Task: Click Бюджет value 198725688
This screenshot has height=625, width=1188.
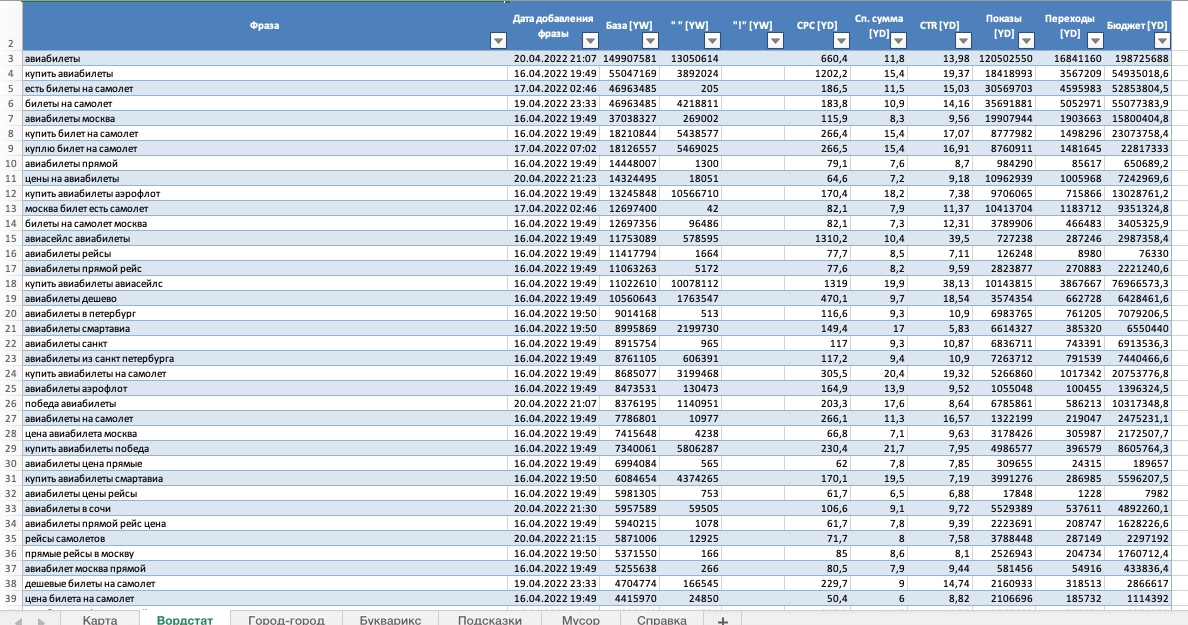Action: coord(1138,58)
